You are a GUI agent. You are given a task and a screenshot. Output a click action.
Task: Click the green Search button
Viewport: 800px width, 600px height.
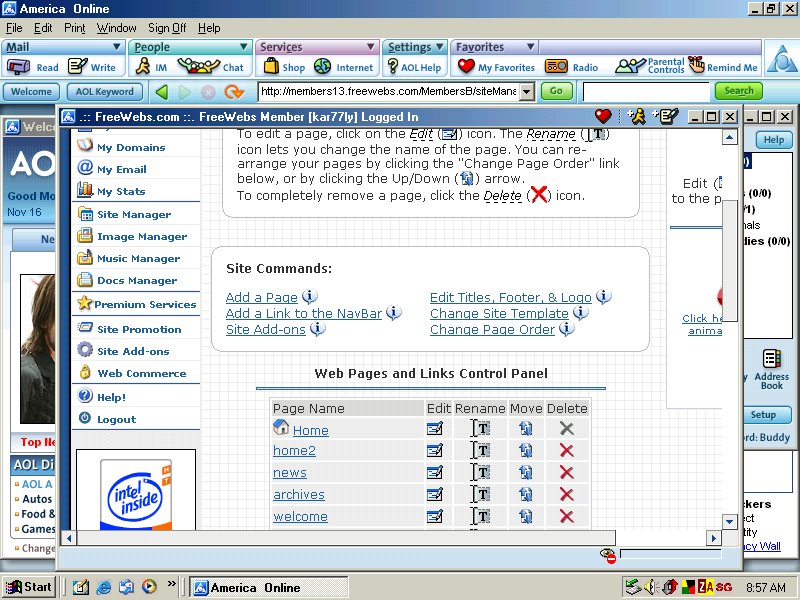click(739, 91)
